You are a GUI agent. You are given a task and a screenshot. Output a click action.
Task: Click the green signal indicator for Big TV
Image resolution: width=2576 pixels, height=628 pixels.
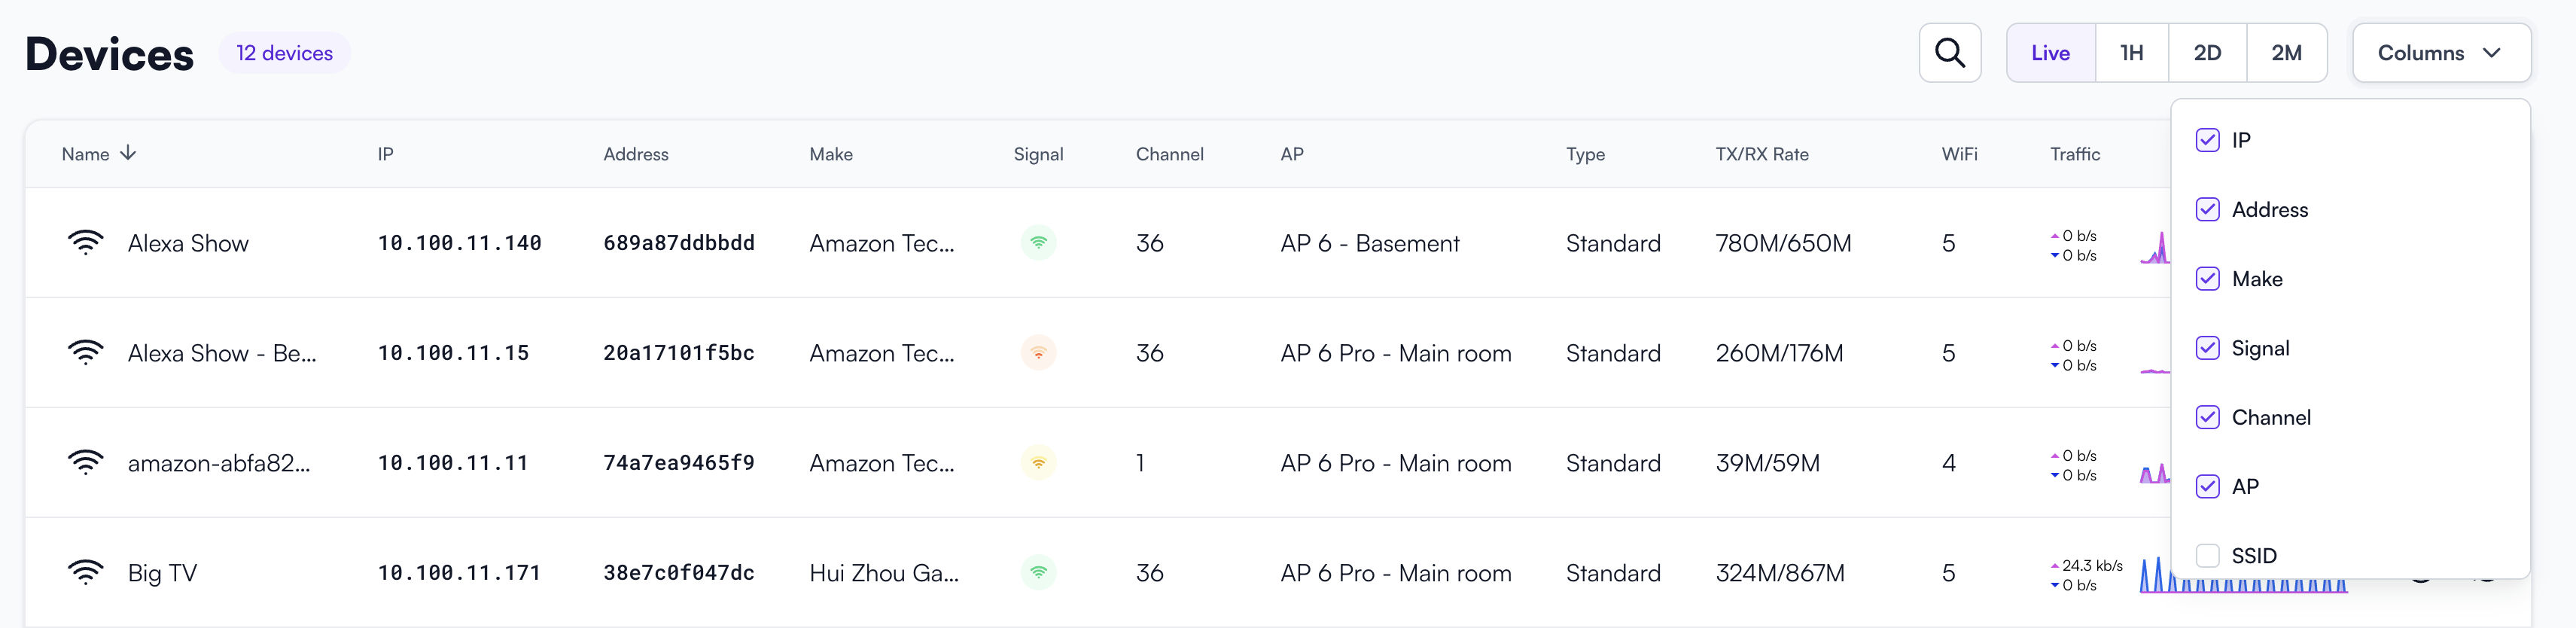(x=1038, y=573)
